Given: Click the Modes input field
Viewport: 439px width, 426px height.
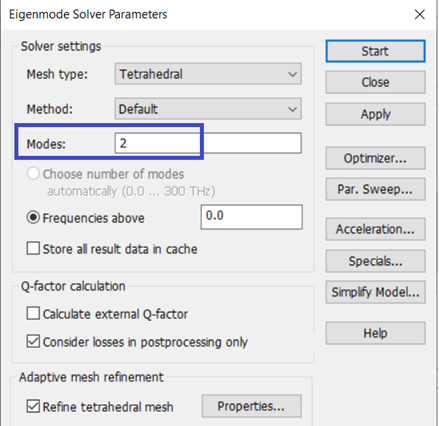Looking at the screenshot, I should click(x=208, y=143).
